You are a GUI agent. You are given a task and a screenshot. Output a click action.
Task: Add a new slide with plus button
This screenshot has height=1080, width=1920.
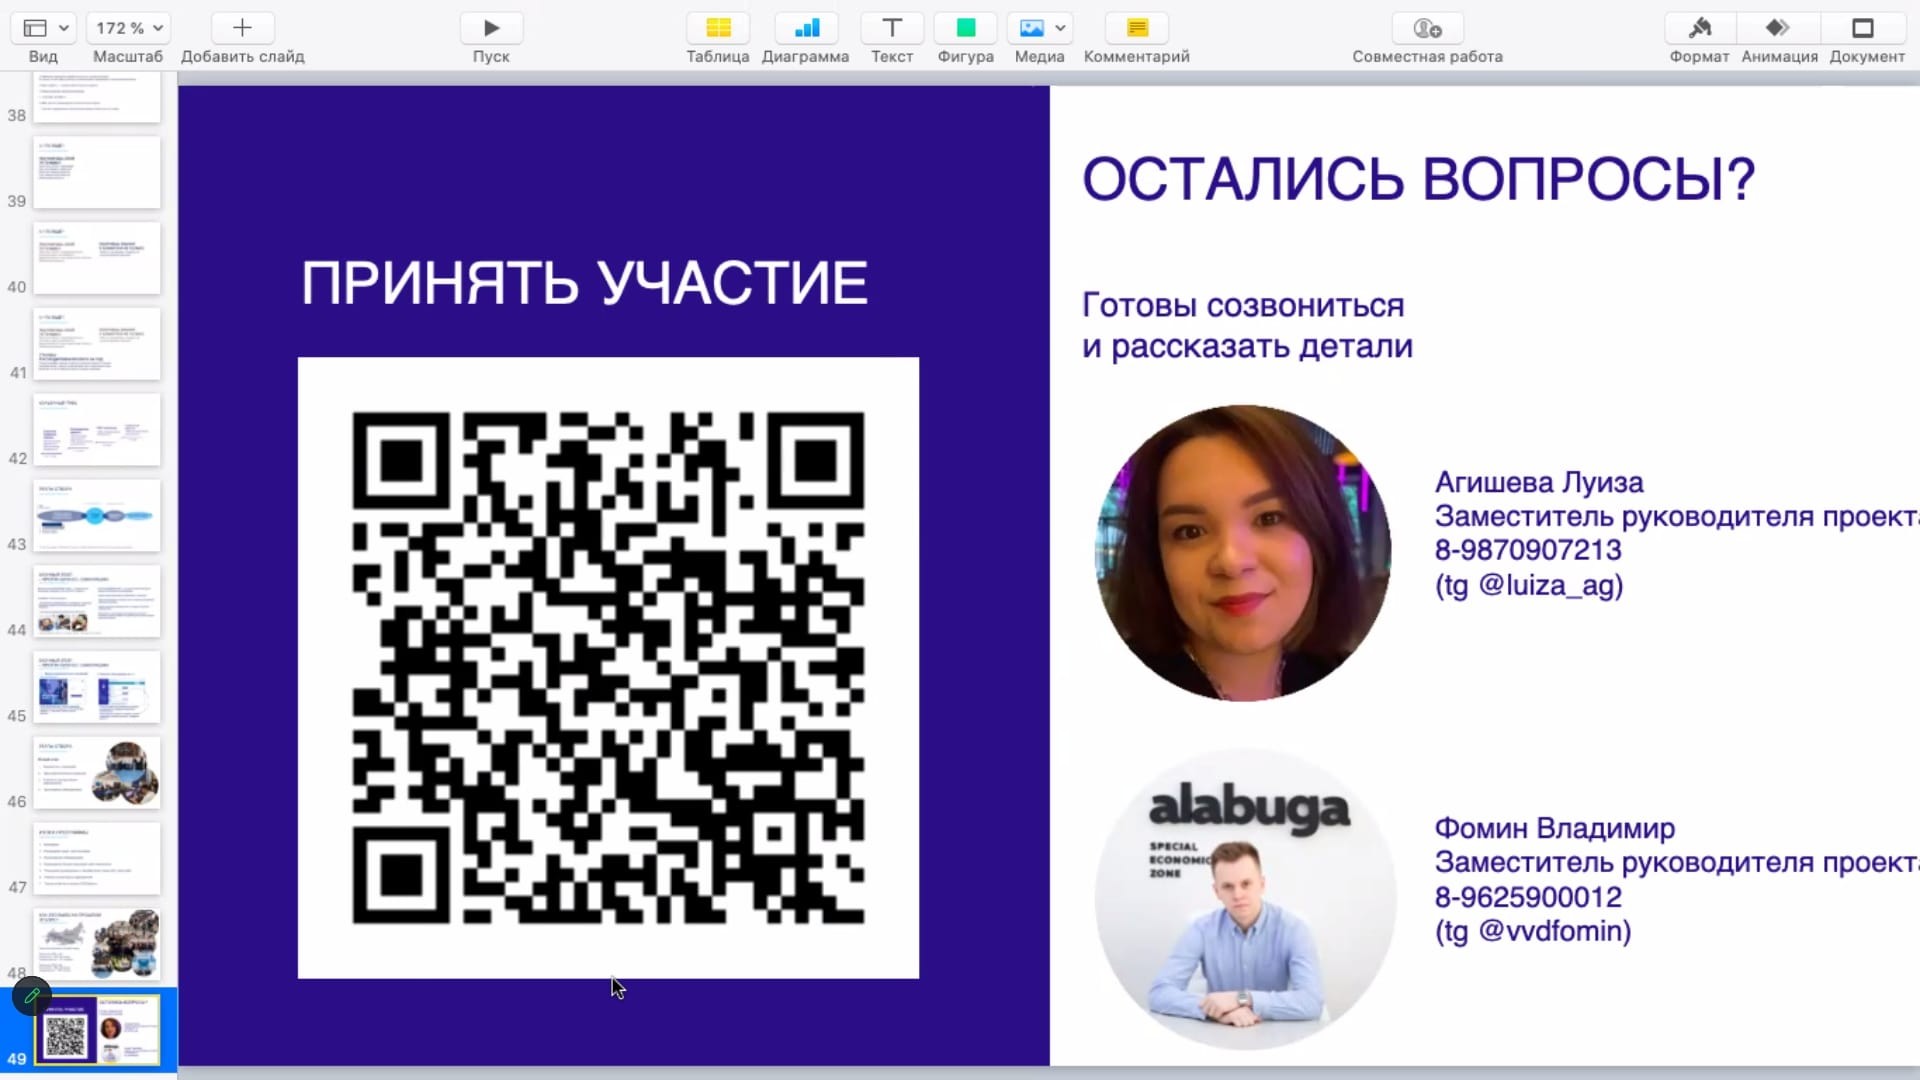(242, 28)
